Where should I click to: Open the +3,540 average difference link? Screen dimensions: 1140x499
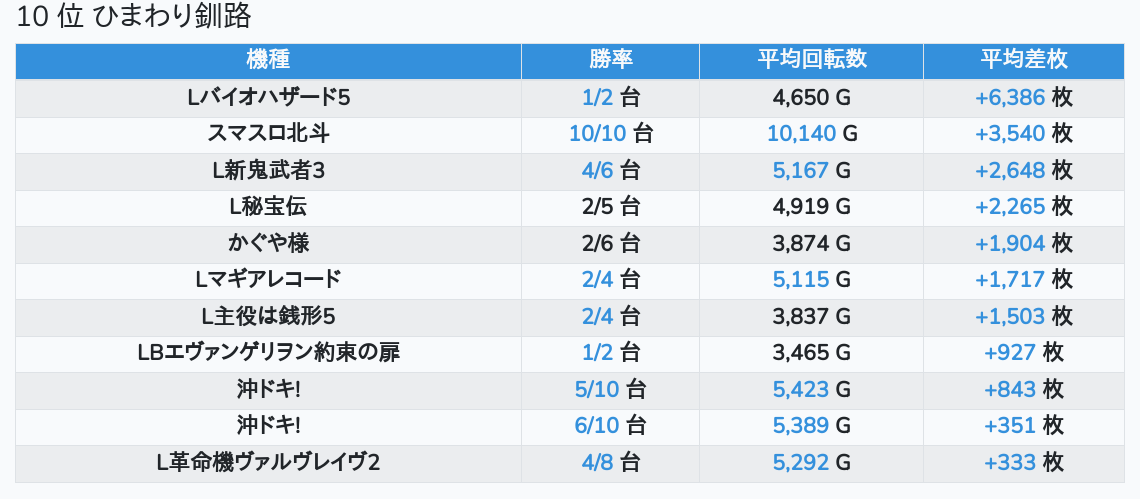1010,134
